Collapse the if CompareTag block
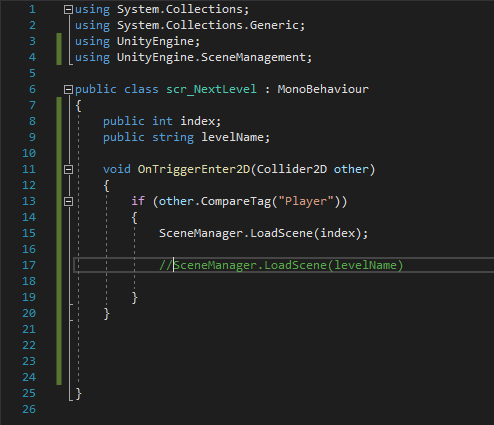494x425 pixels. [x=68, y=201]
